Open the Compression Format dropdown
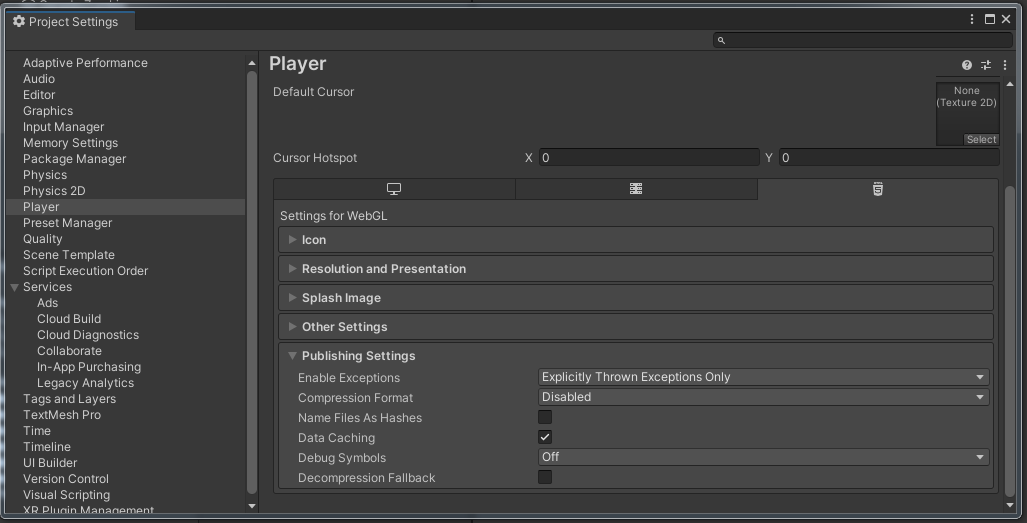Screen dimensions: 1027x523 pyautogui.click(x=763, y=397)
